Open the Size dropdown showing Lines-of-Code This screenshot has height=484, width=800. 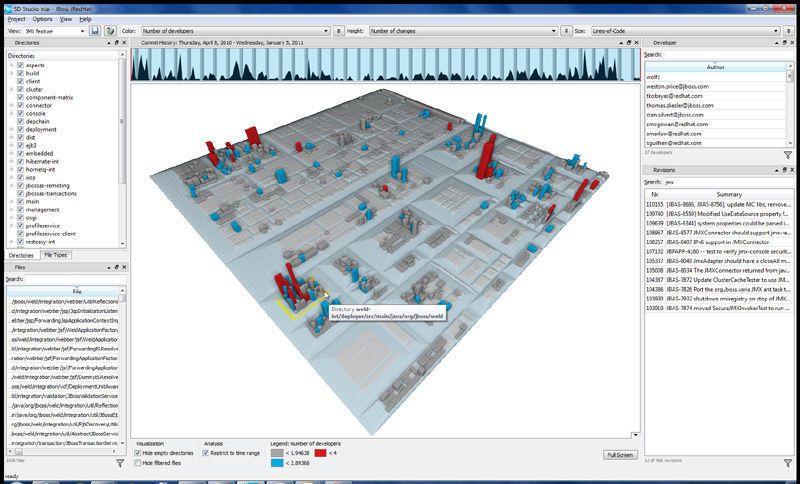pyautogui.click(x=687, y=31)
